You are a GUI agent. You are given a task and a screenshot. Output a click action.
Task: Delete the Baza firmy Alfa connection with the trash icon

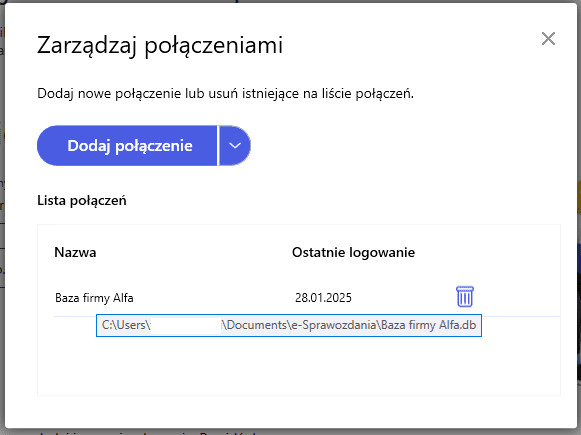465,297
